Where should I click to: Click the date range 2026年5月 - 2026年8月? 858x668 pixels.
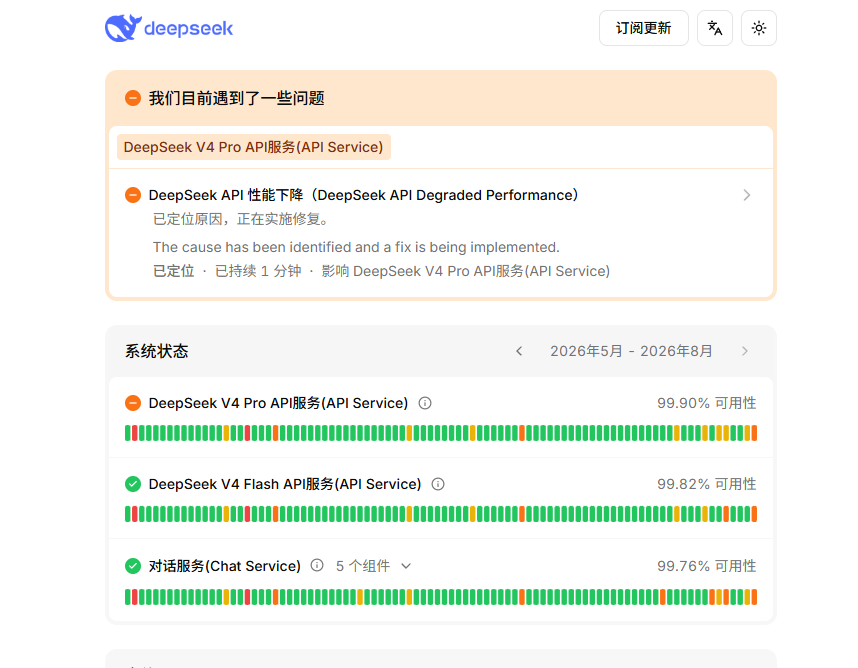point(631,351)
